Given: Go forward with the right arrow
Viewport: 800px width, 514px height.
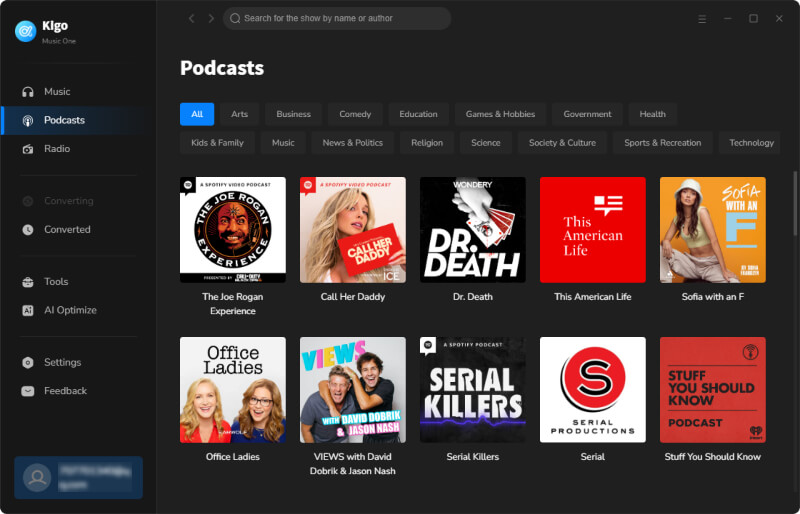Looking at the screenshot, I should (x=211, y=18).
